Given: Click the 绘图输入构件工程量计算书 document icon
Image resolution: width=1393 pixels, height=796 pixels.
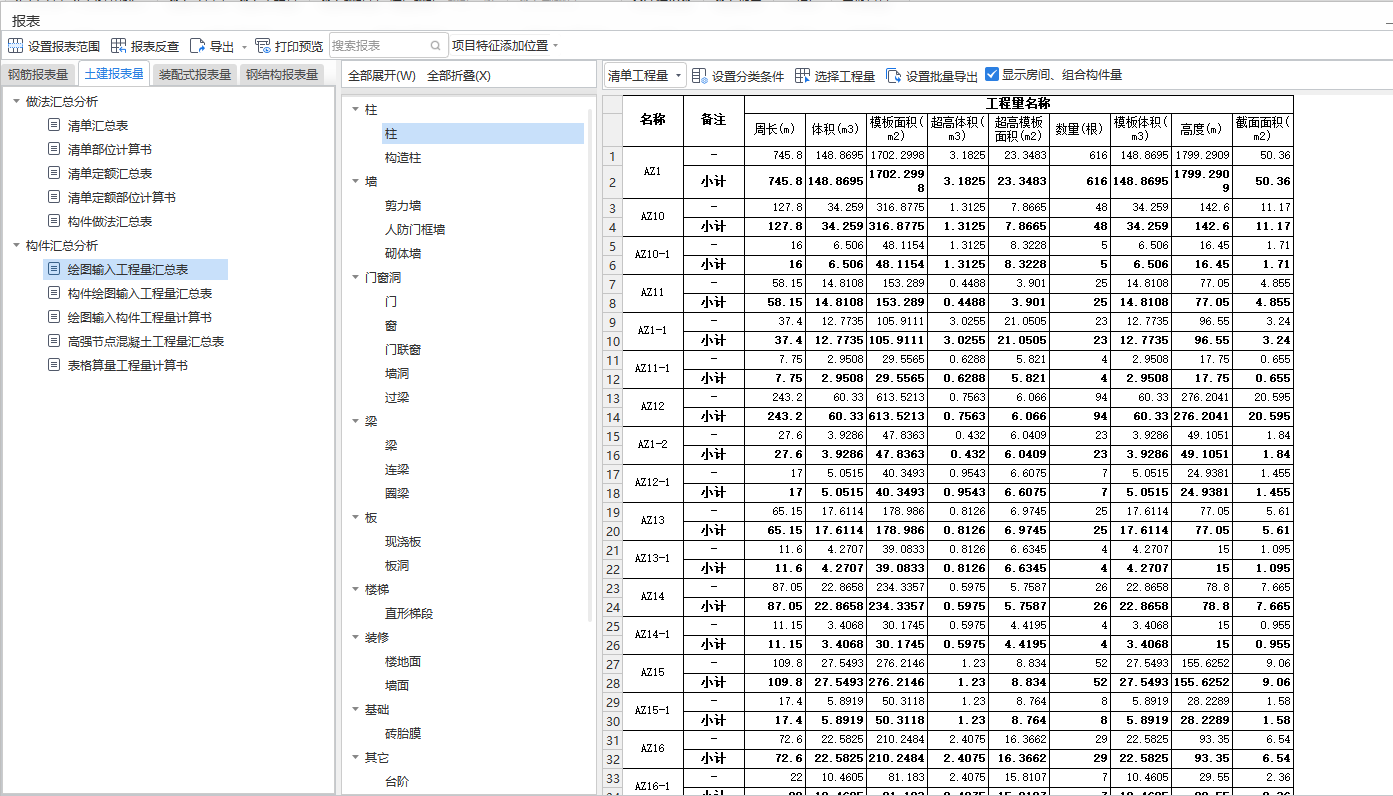Looking at the screenshot, I should (x=54, y=317).
